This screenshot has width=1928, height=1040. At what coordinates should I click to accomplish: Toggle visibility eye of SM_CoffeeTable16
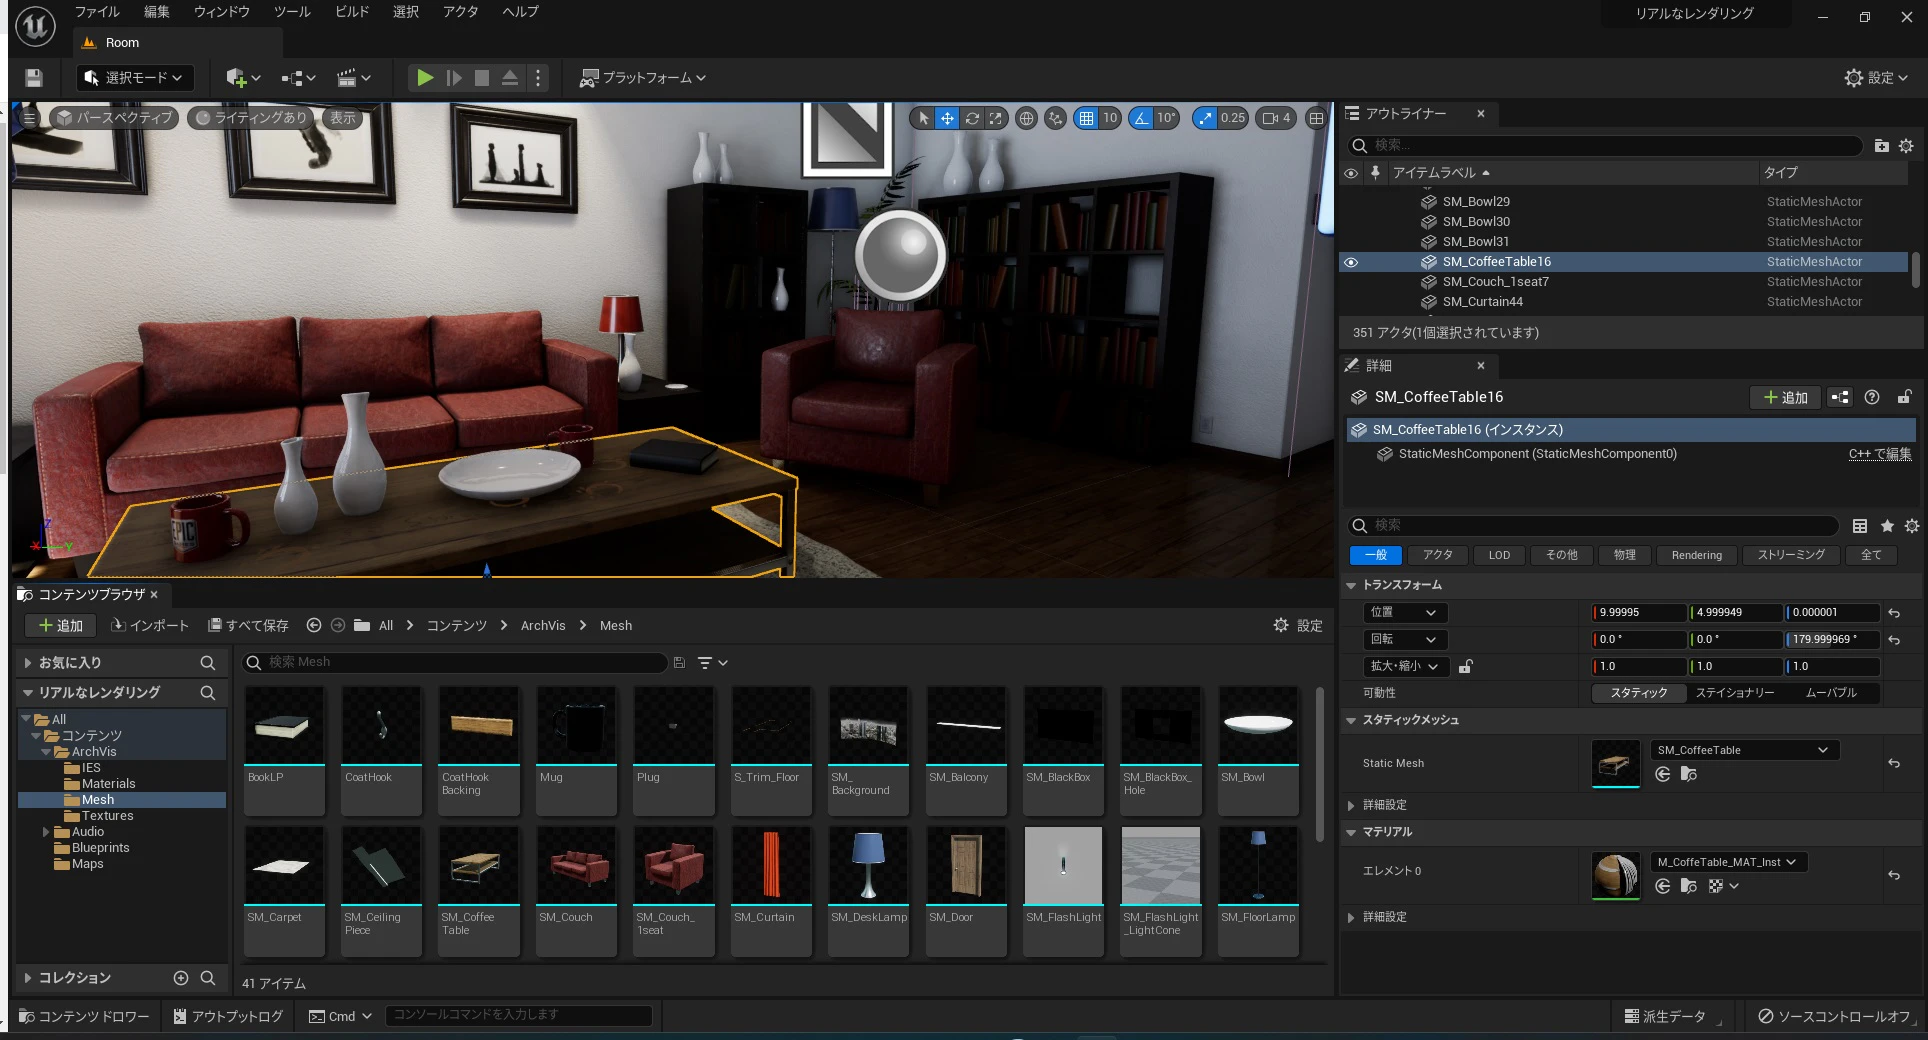click(1351, 262)
